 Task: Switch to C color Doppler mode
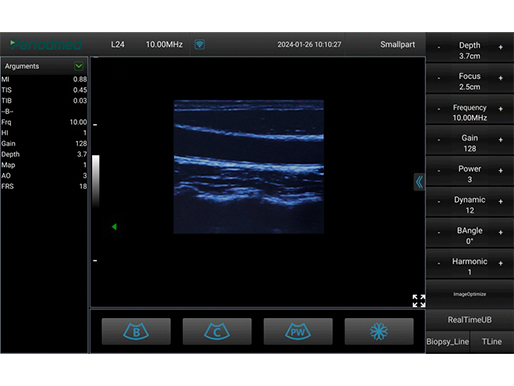coord(217,331)
